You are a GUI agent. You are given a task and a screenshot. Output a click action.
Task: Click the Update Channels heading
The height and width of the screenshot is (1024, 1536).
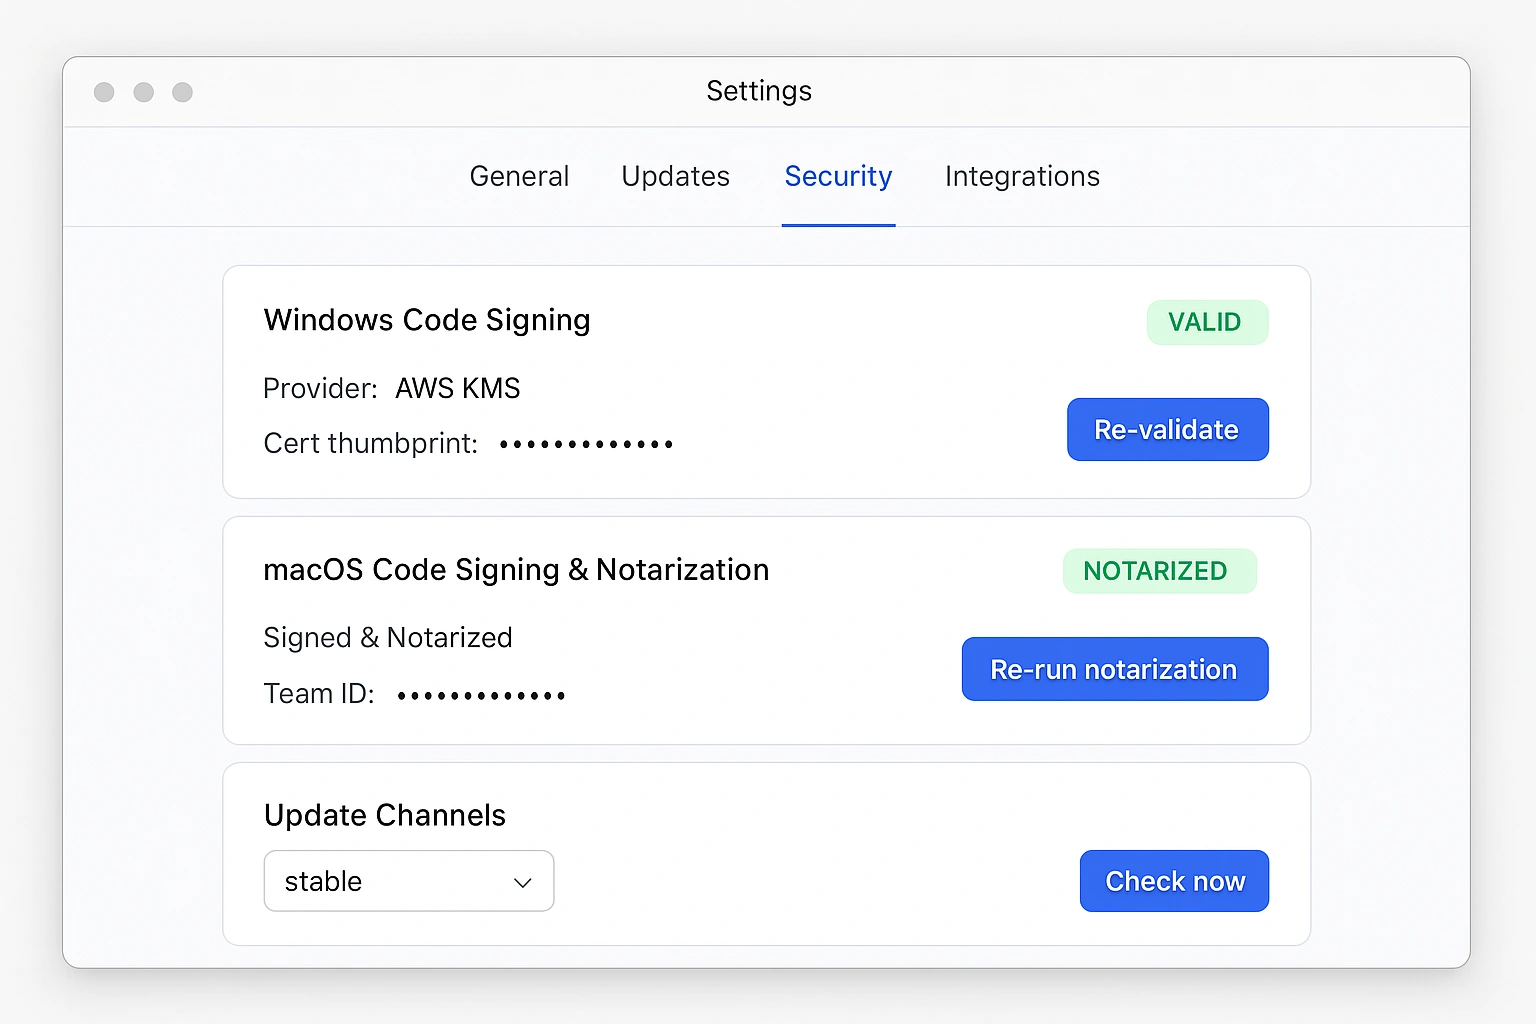tap(385, 815)
